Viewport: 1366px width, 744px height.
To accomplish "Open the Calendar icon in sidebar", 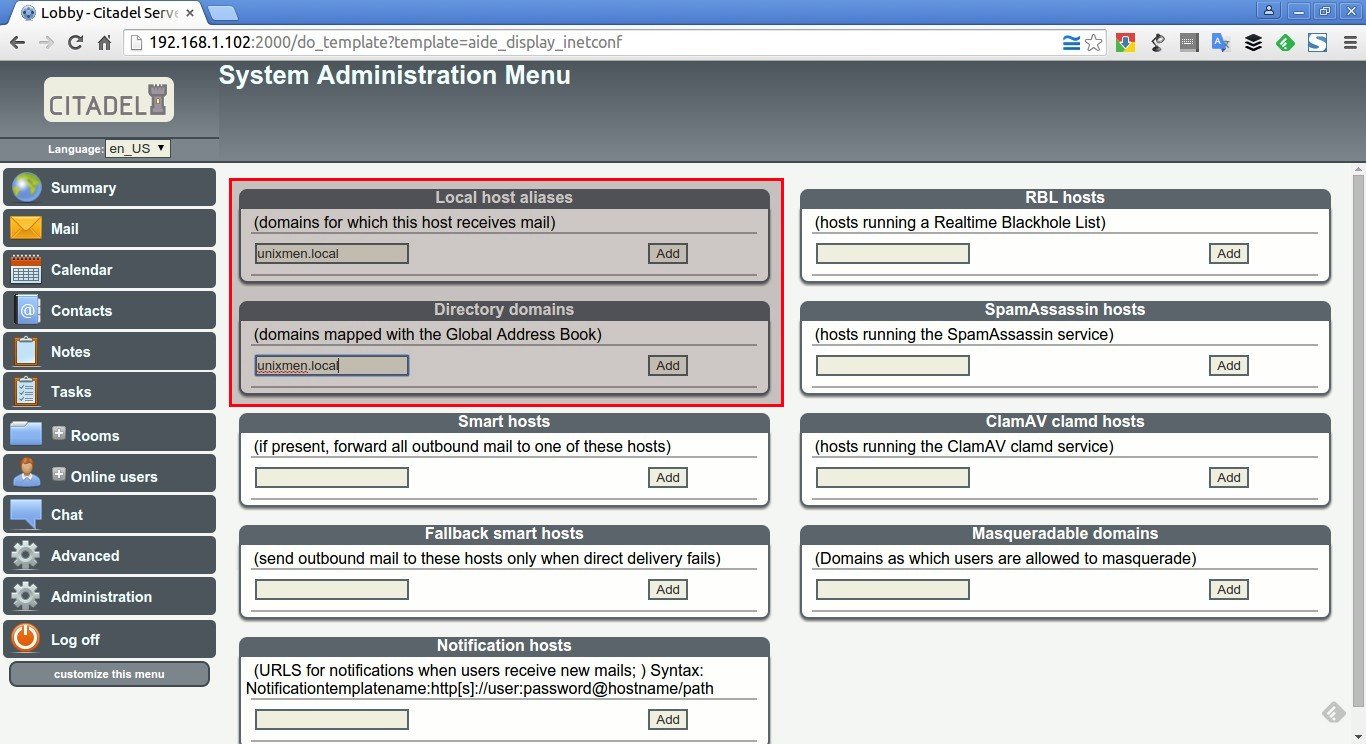I will coord(26,269).
